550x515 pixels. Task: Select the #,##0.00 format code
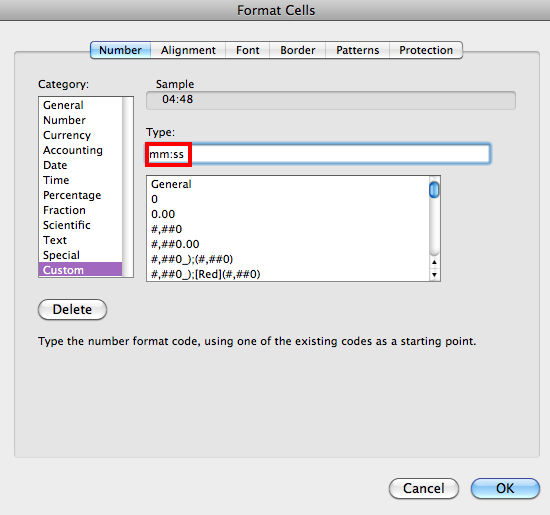tap(288, 244)
